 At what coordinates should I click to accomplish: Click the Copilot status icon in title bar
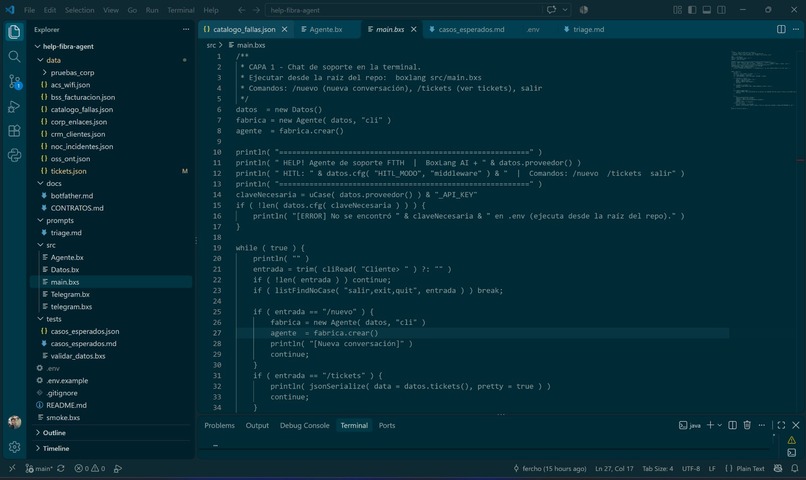583,10
